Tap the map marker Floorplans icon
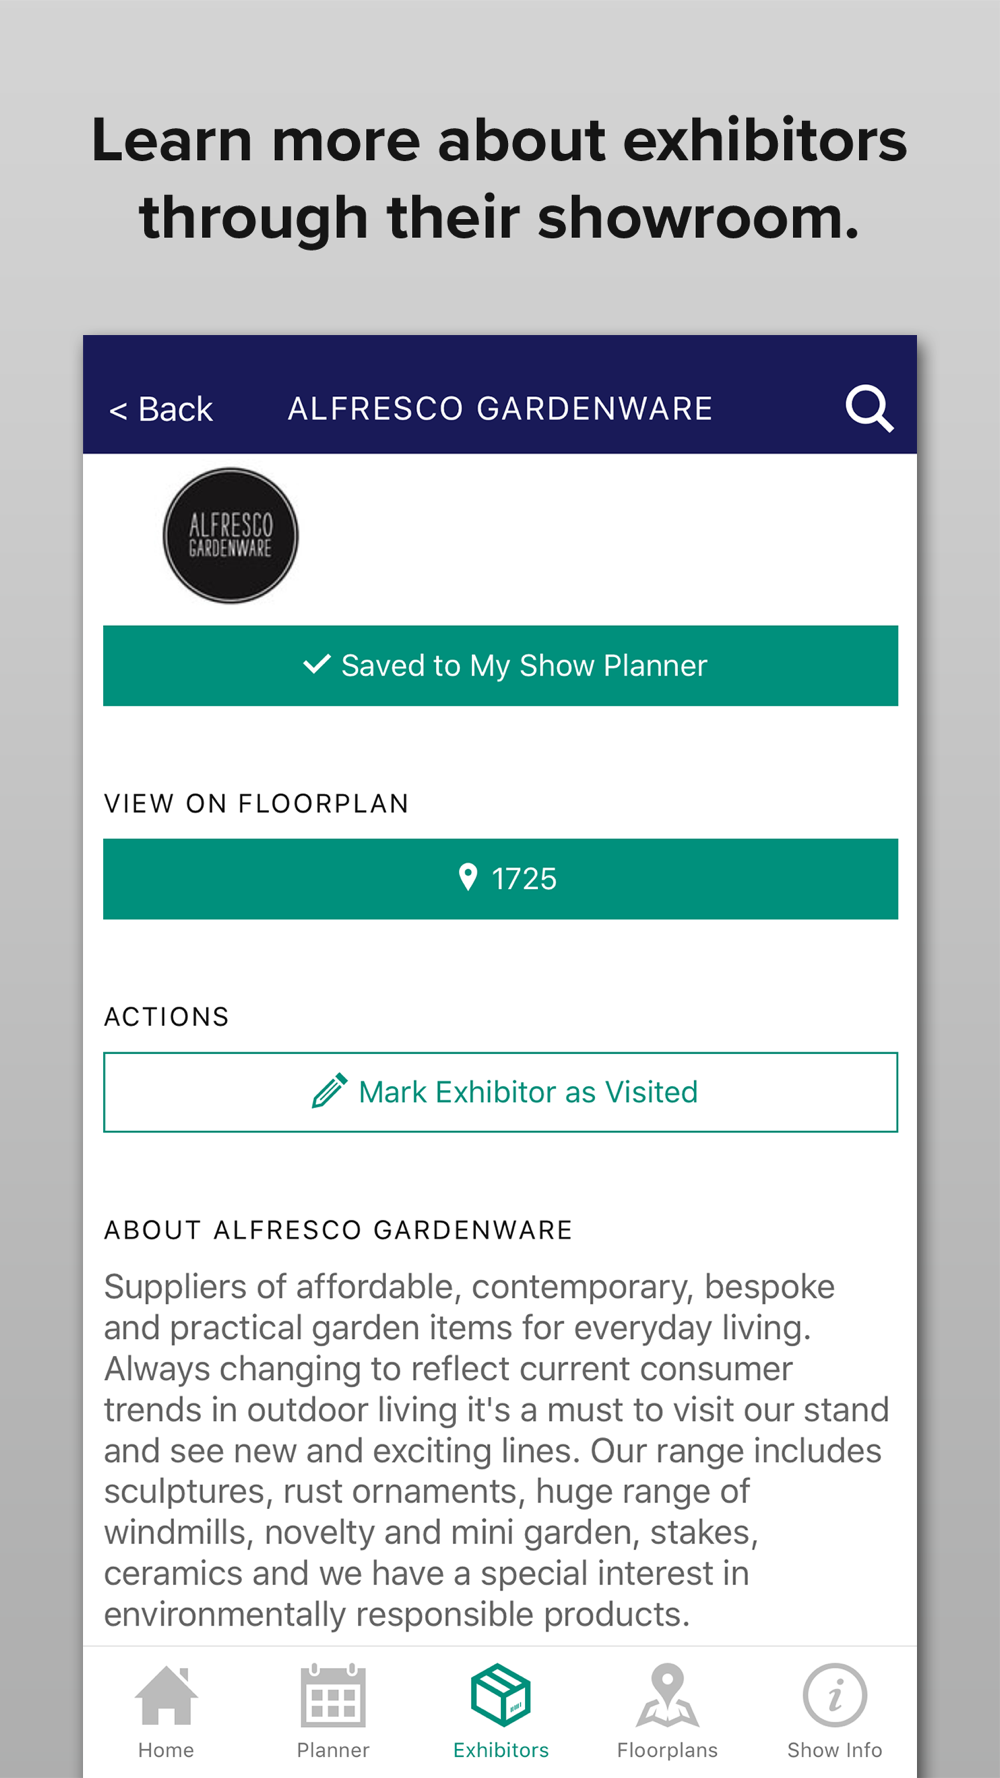Image resolution: width=1000 pixels, height=1778 pixels. 667,1696
